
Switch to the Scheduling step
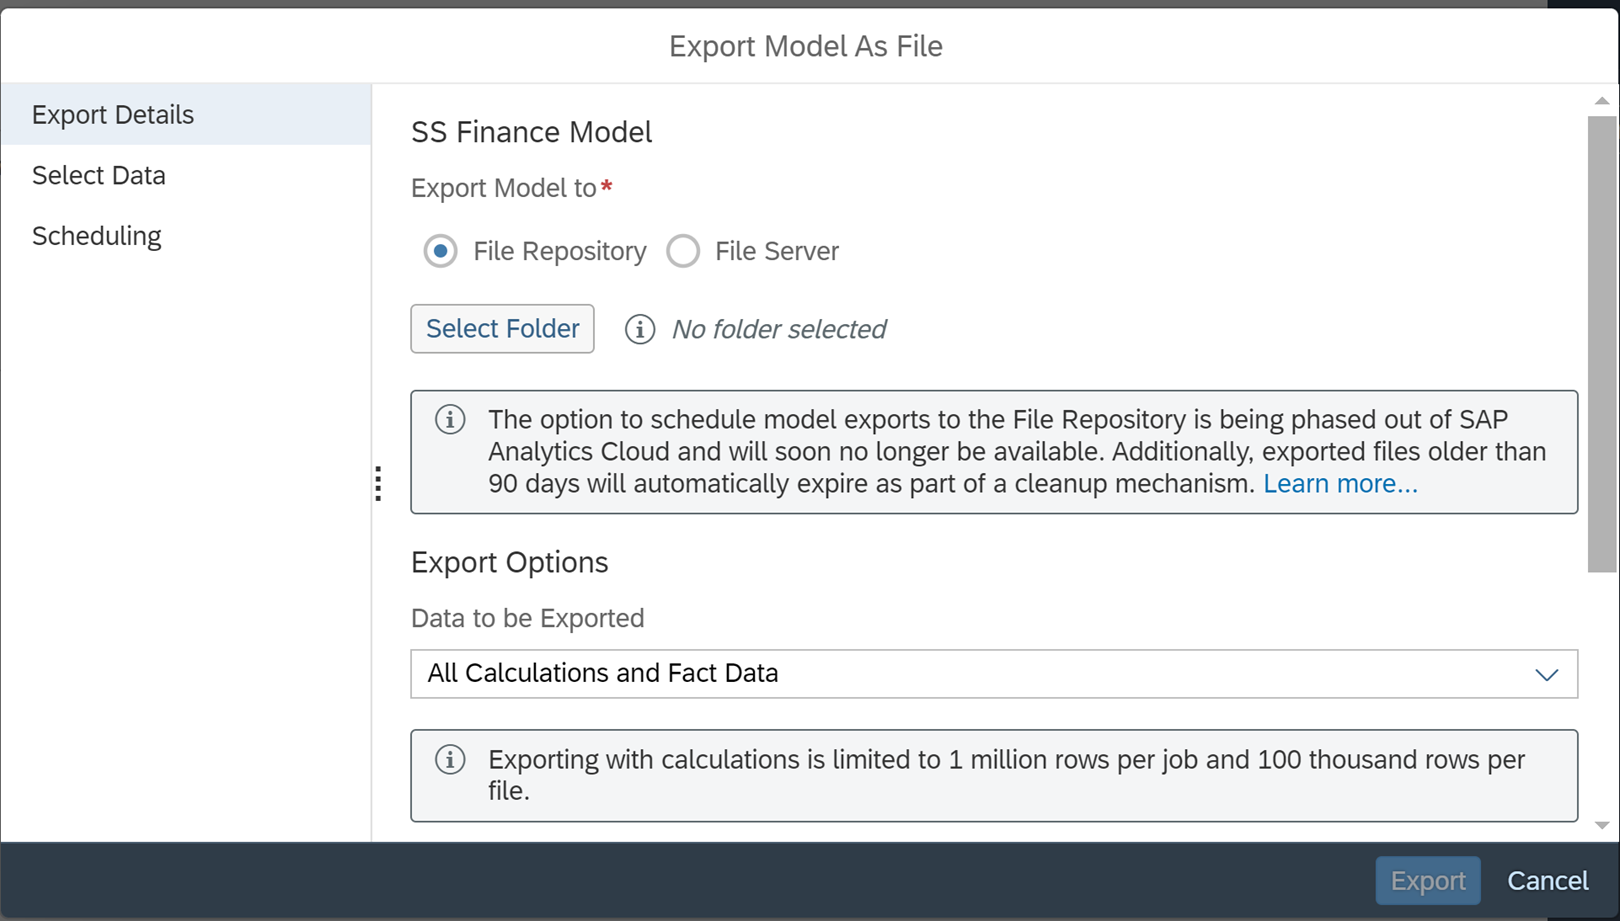97,236
